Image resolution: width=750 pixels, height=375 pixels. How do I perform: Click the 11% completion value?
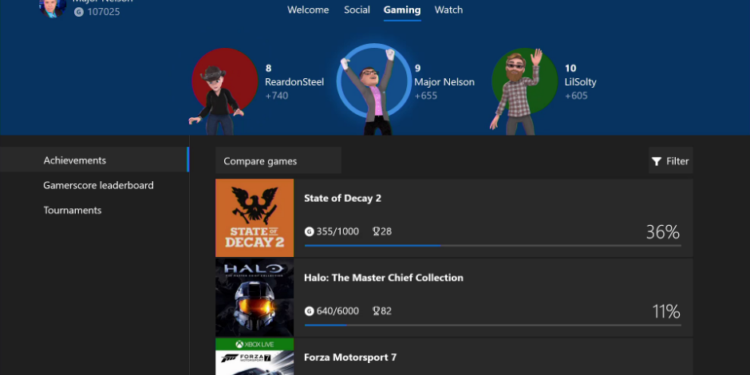[x=666, y=312]
